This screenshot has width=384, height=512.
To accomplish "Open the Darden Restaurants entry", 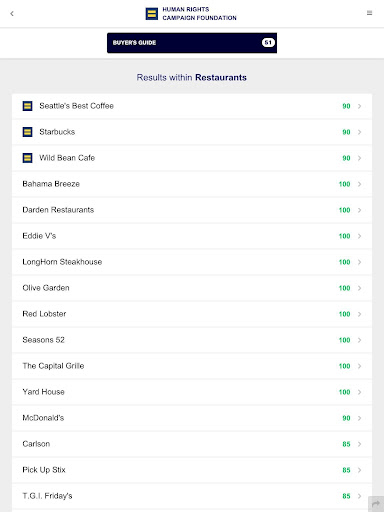I will point(192,210).
